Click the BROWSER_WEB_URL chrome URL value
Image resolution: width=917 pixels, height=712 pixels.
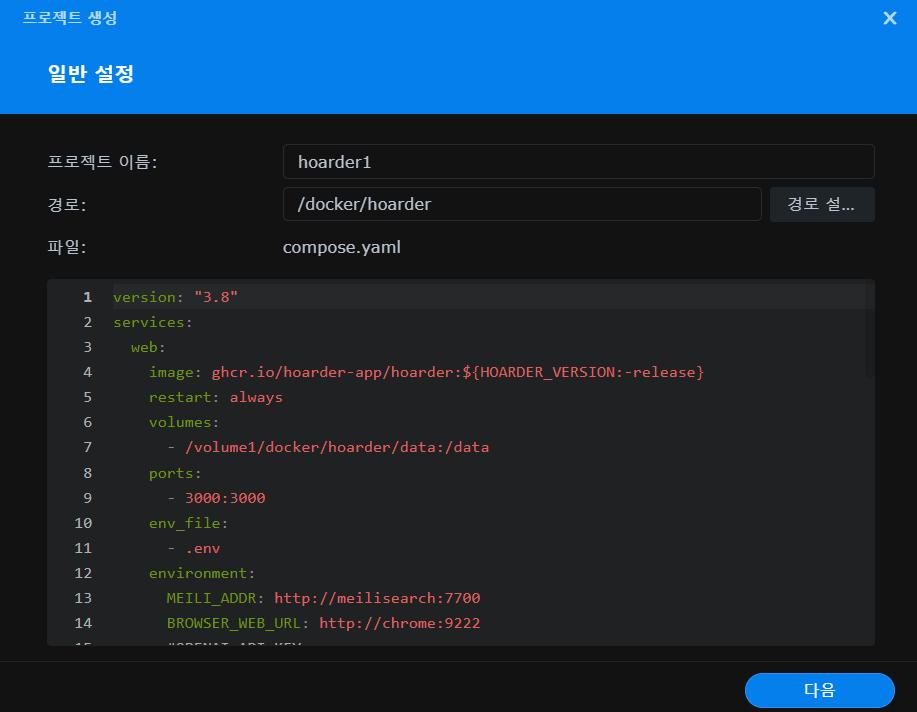(x=399, y=623)
